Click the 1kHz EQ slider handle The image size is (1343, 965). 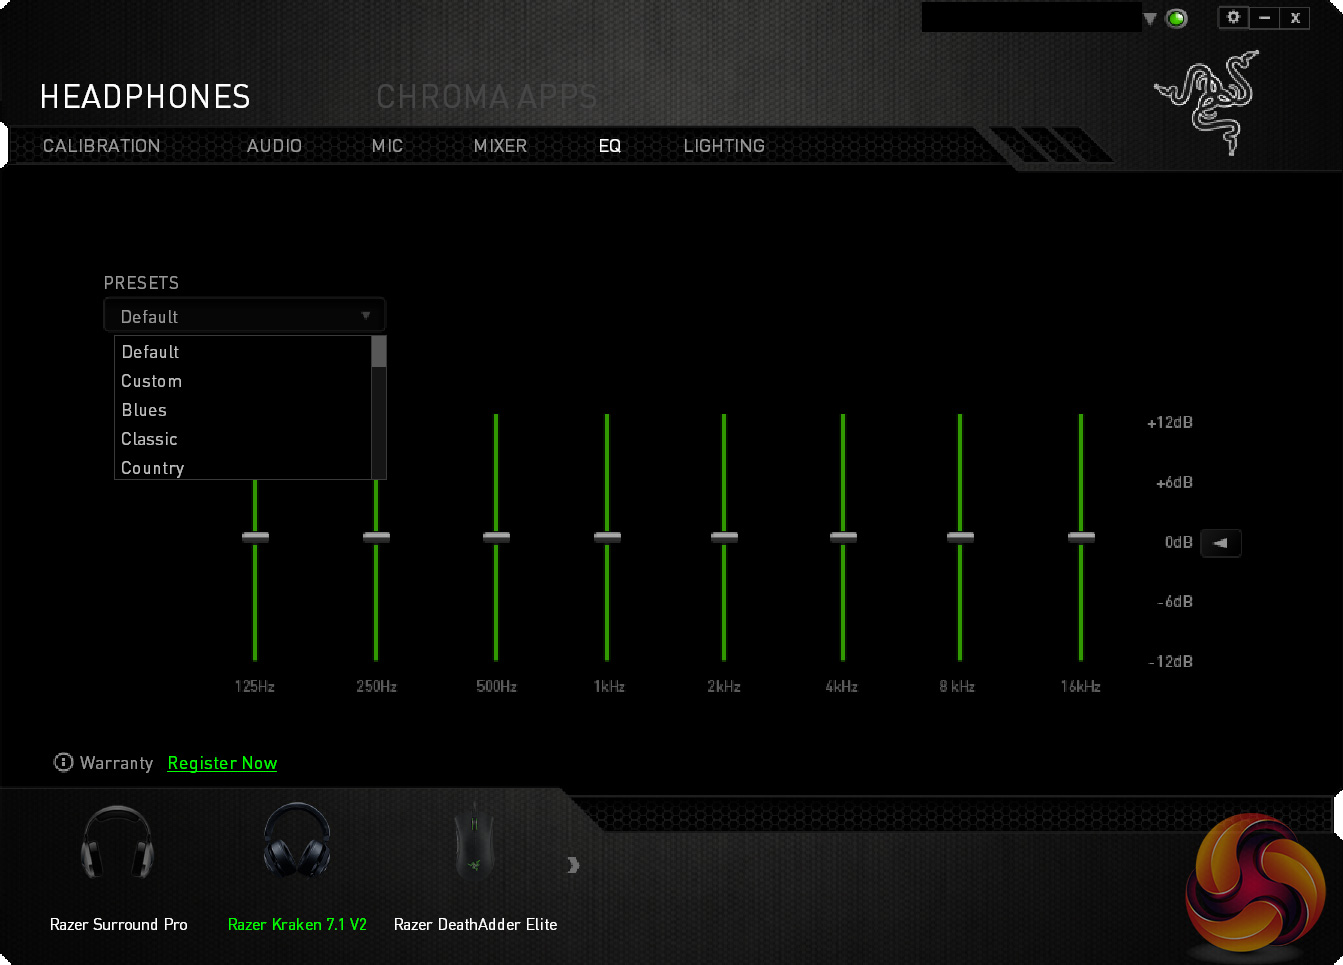(x=607, y=537)
